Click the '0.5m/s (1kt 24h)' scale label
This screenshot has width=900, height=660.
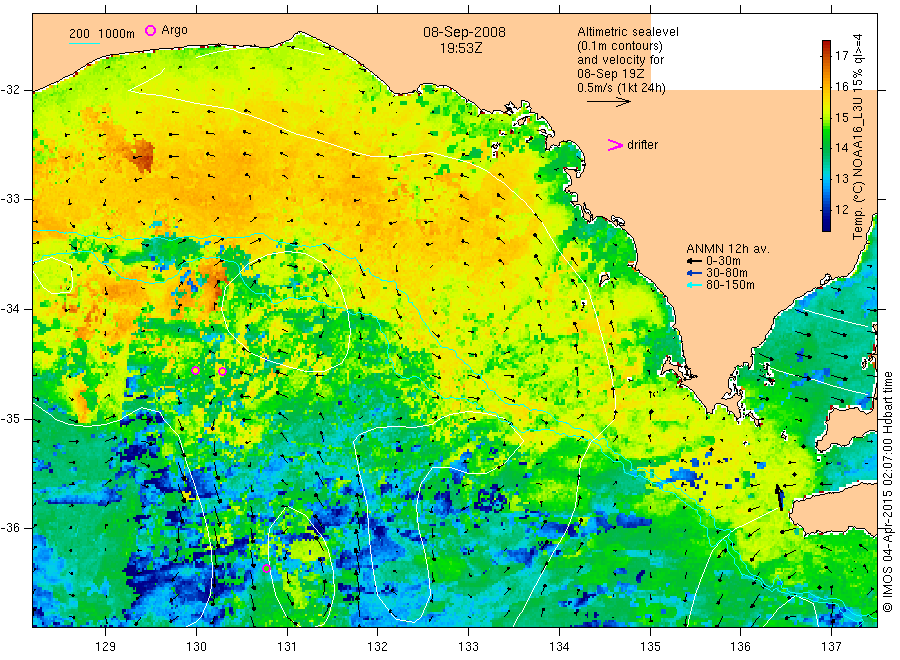pos(621,88)
